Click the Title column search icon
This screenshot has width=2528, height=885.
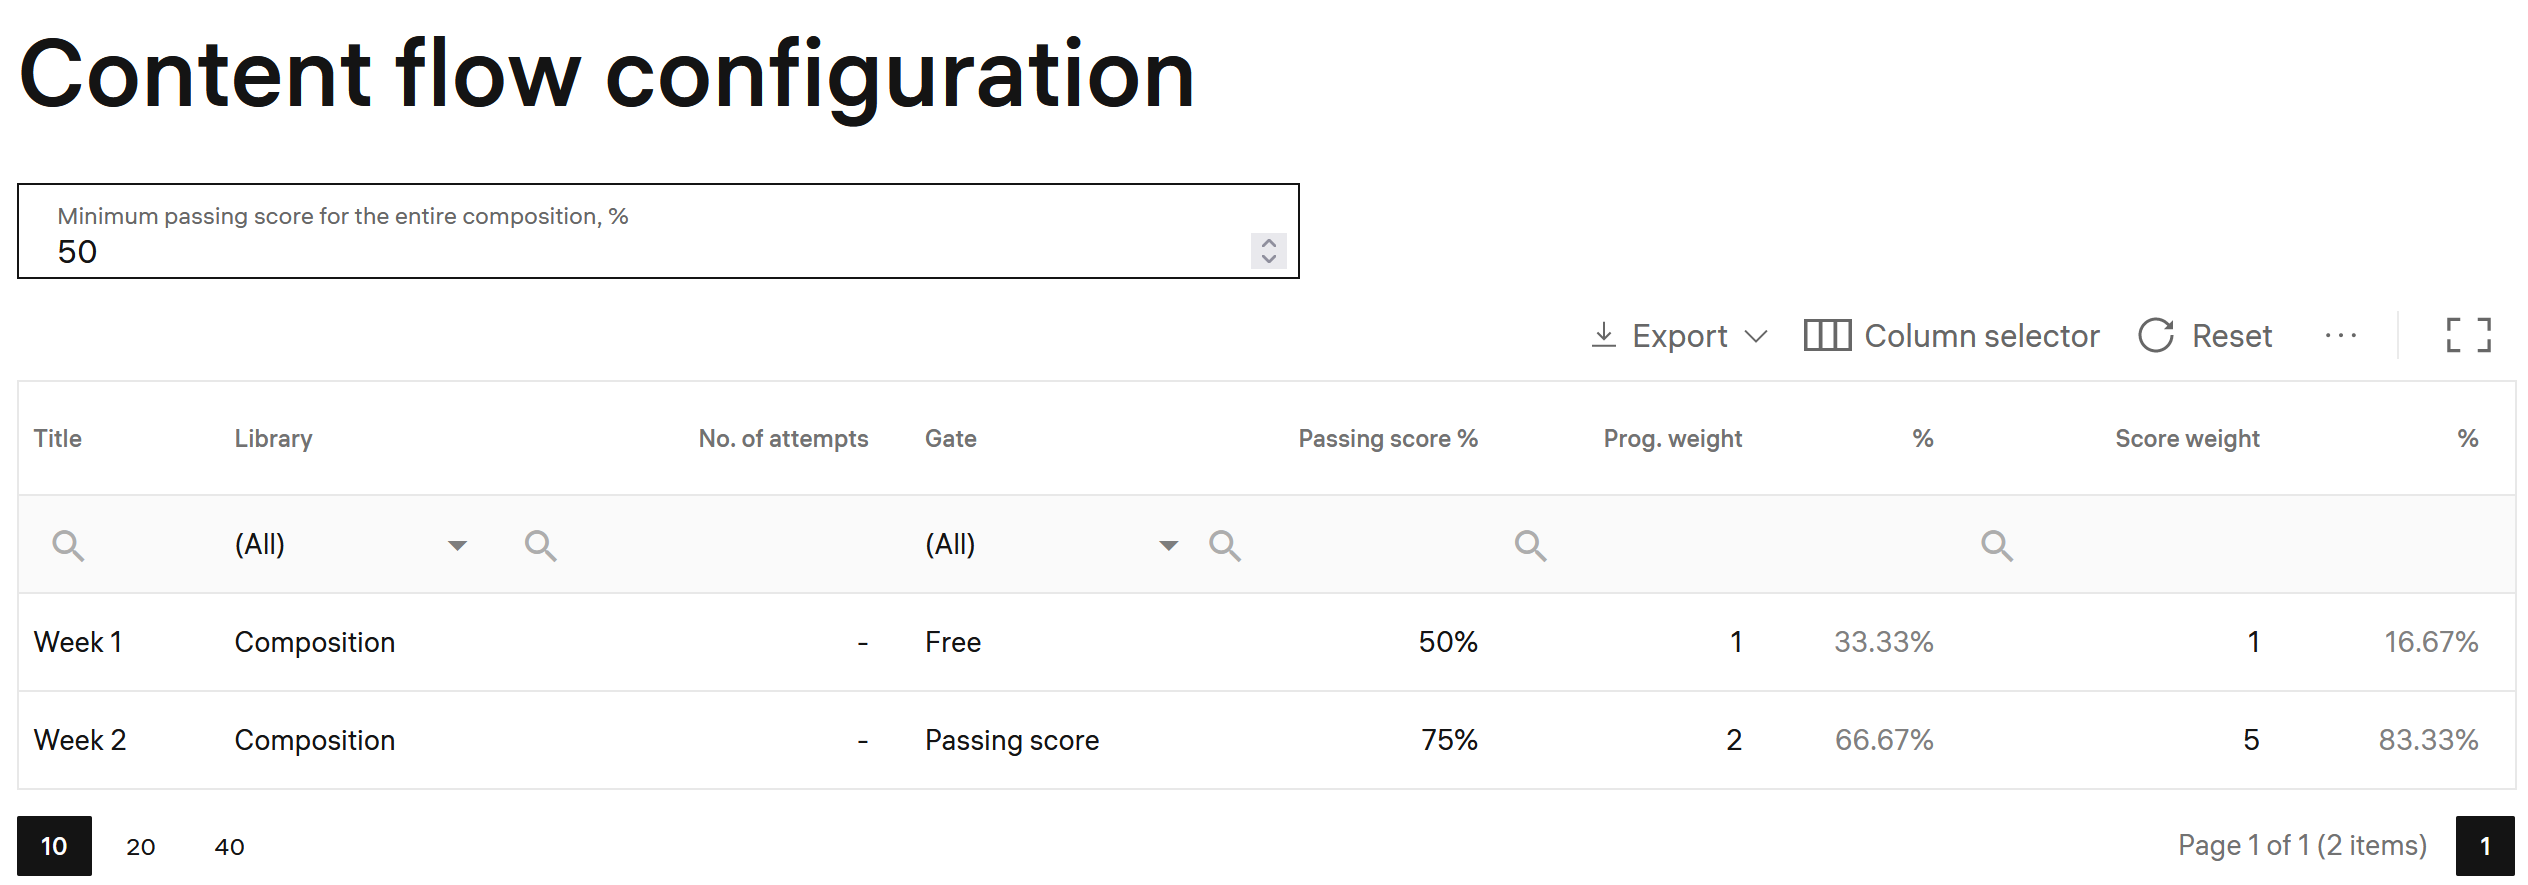click(x=68, y=545)
